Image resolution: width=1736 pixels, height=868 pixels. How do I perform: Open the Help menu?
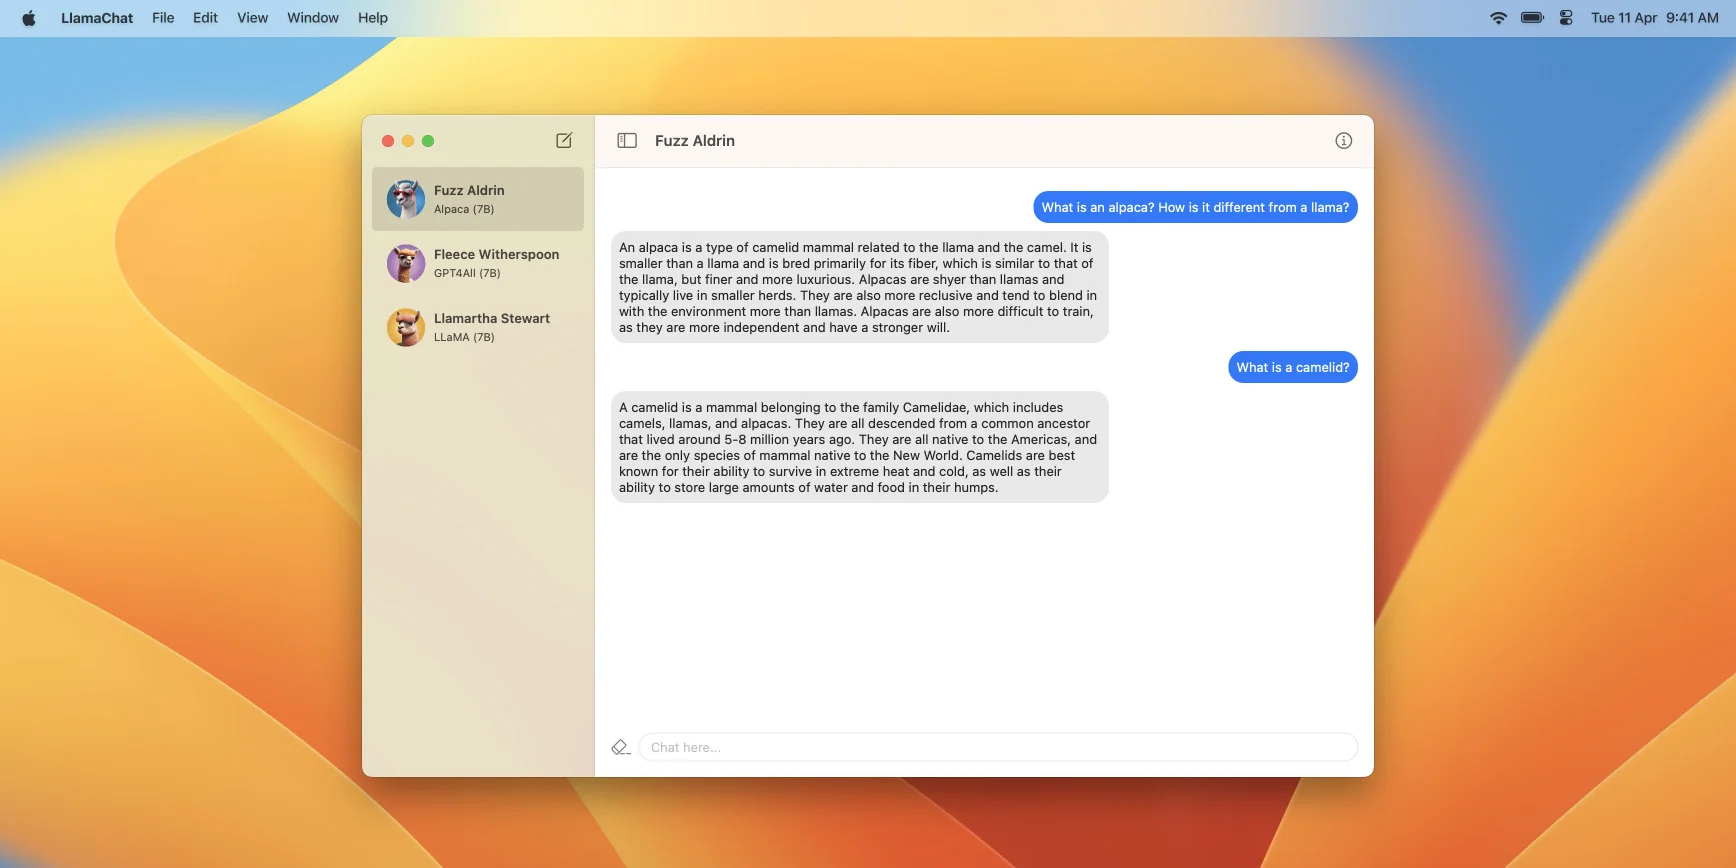pos(372,18)
